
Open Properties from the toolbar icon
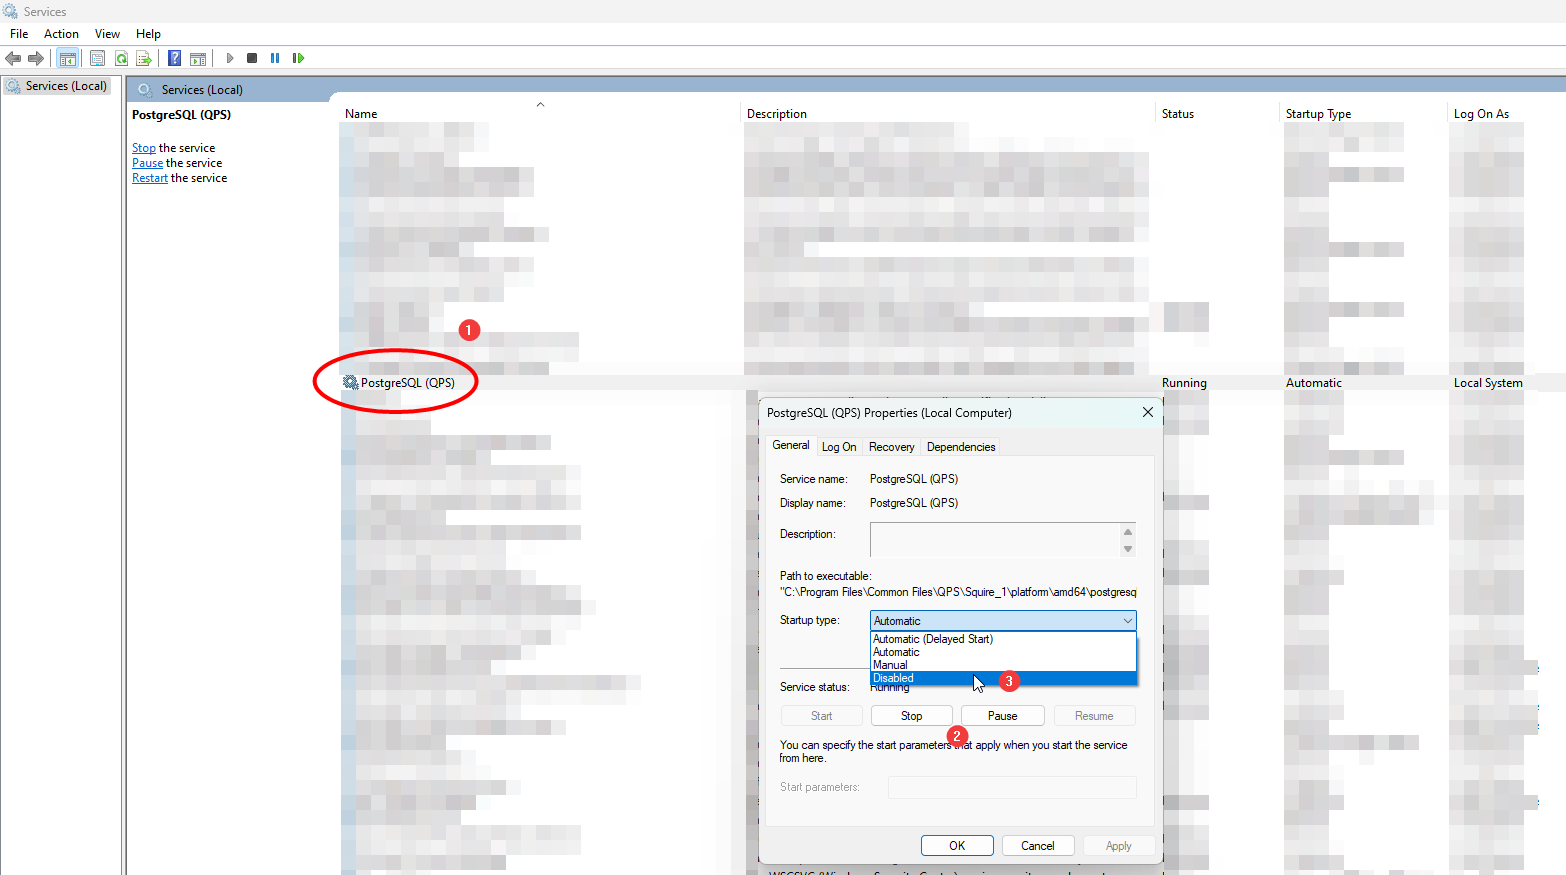(x=97, y=58)
